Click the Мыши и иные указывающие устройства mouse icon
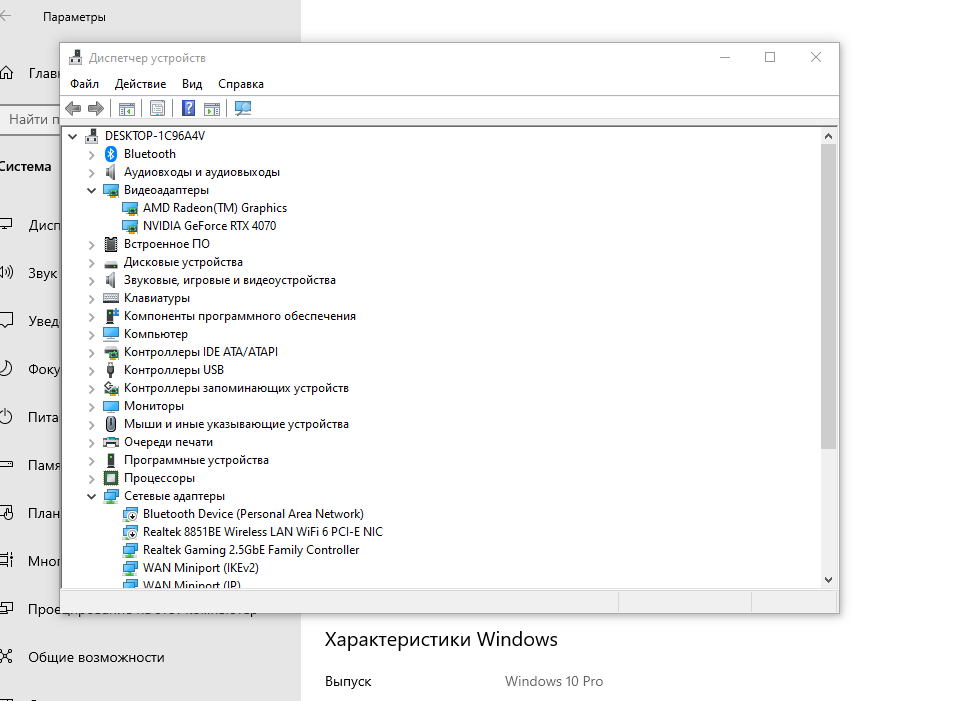The image size is (971, 701). pyautogui.click(x=111, y=424)
